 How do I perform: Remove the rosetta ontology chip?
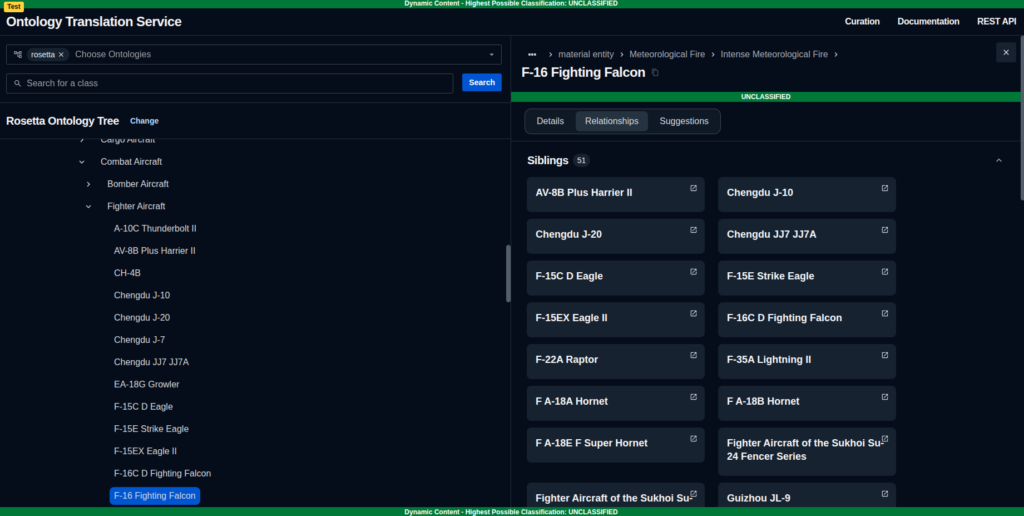pos(61,54)
